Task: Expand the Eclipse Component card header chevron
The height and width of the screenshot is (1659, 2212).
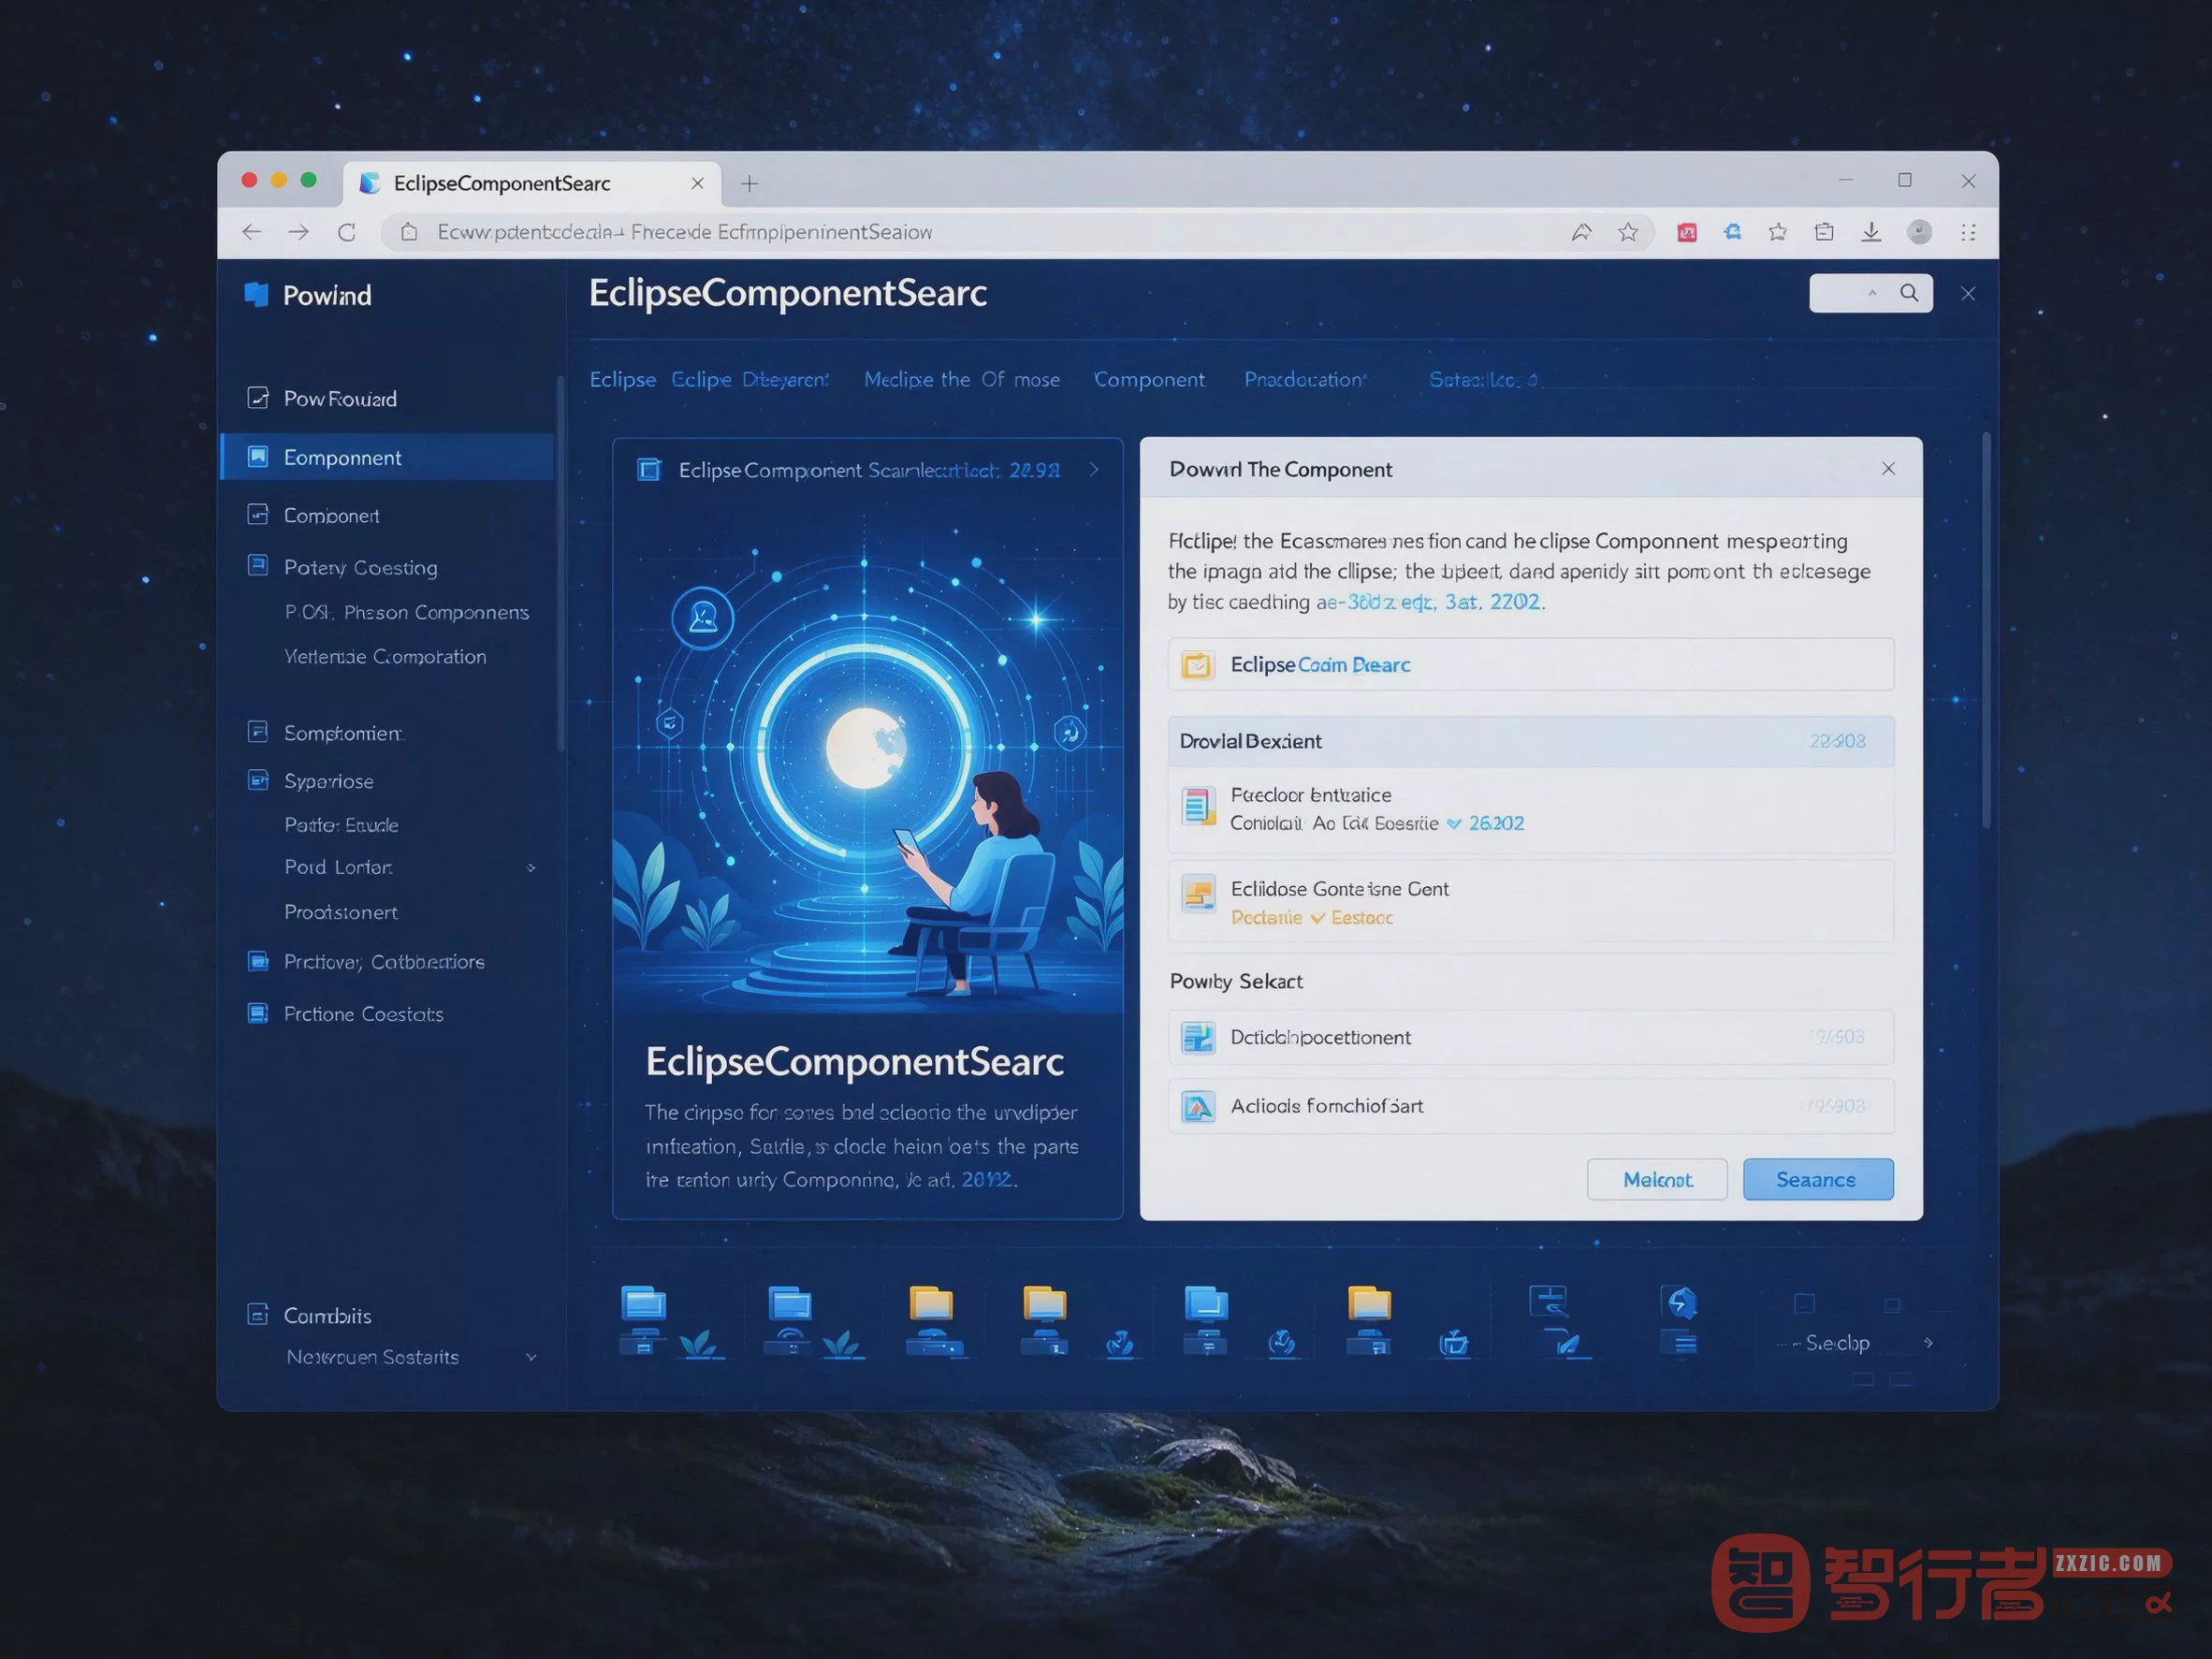Action: [x=1094, y=470]
